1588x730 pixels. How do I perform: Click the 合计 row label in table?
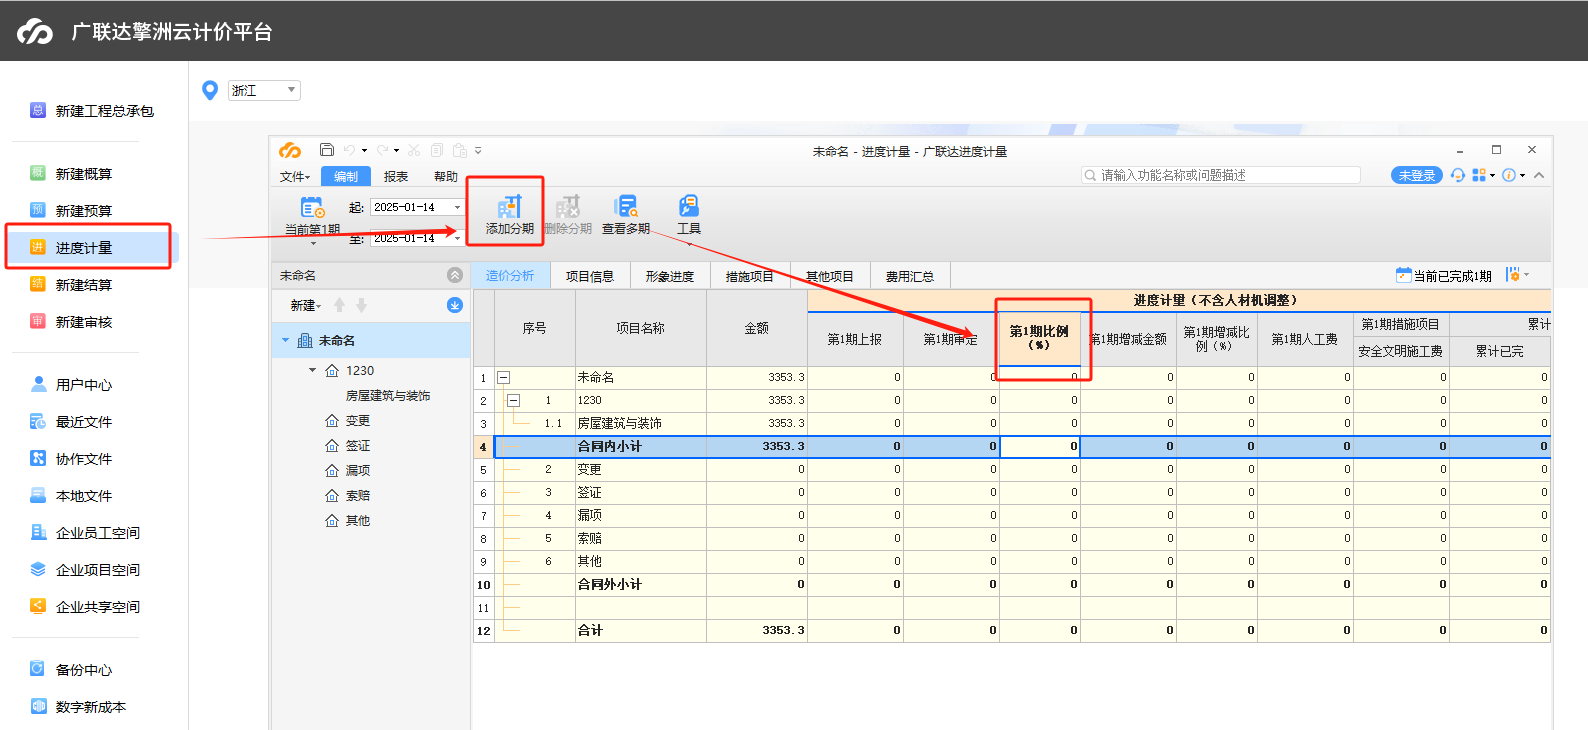(x=590, y=631)
